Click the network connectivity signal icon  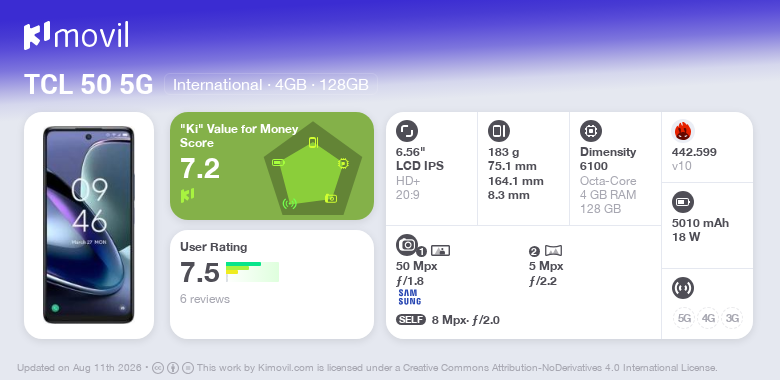pyautogui.click(x=683, y=288)
